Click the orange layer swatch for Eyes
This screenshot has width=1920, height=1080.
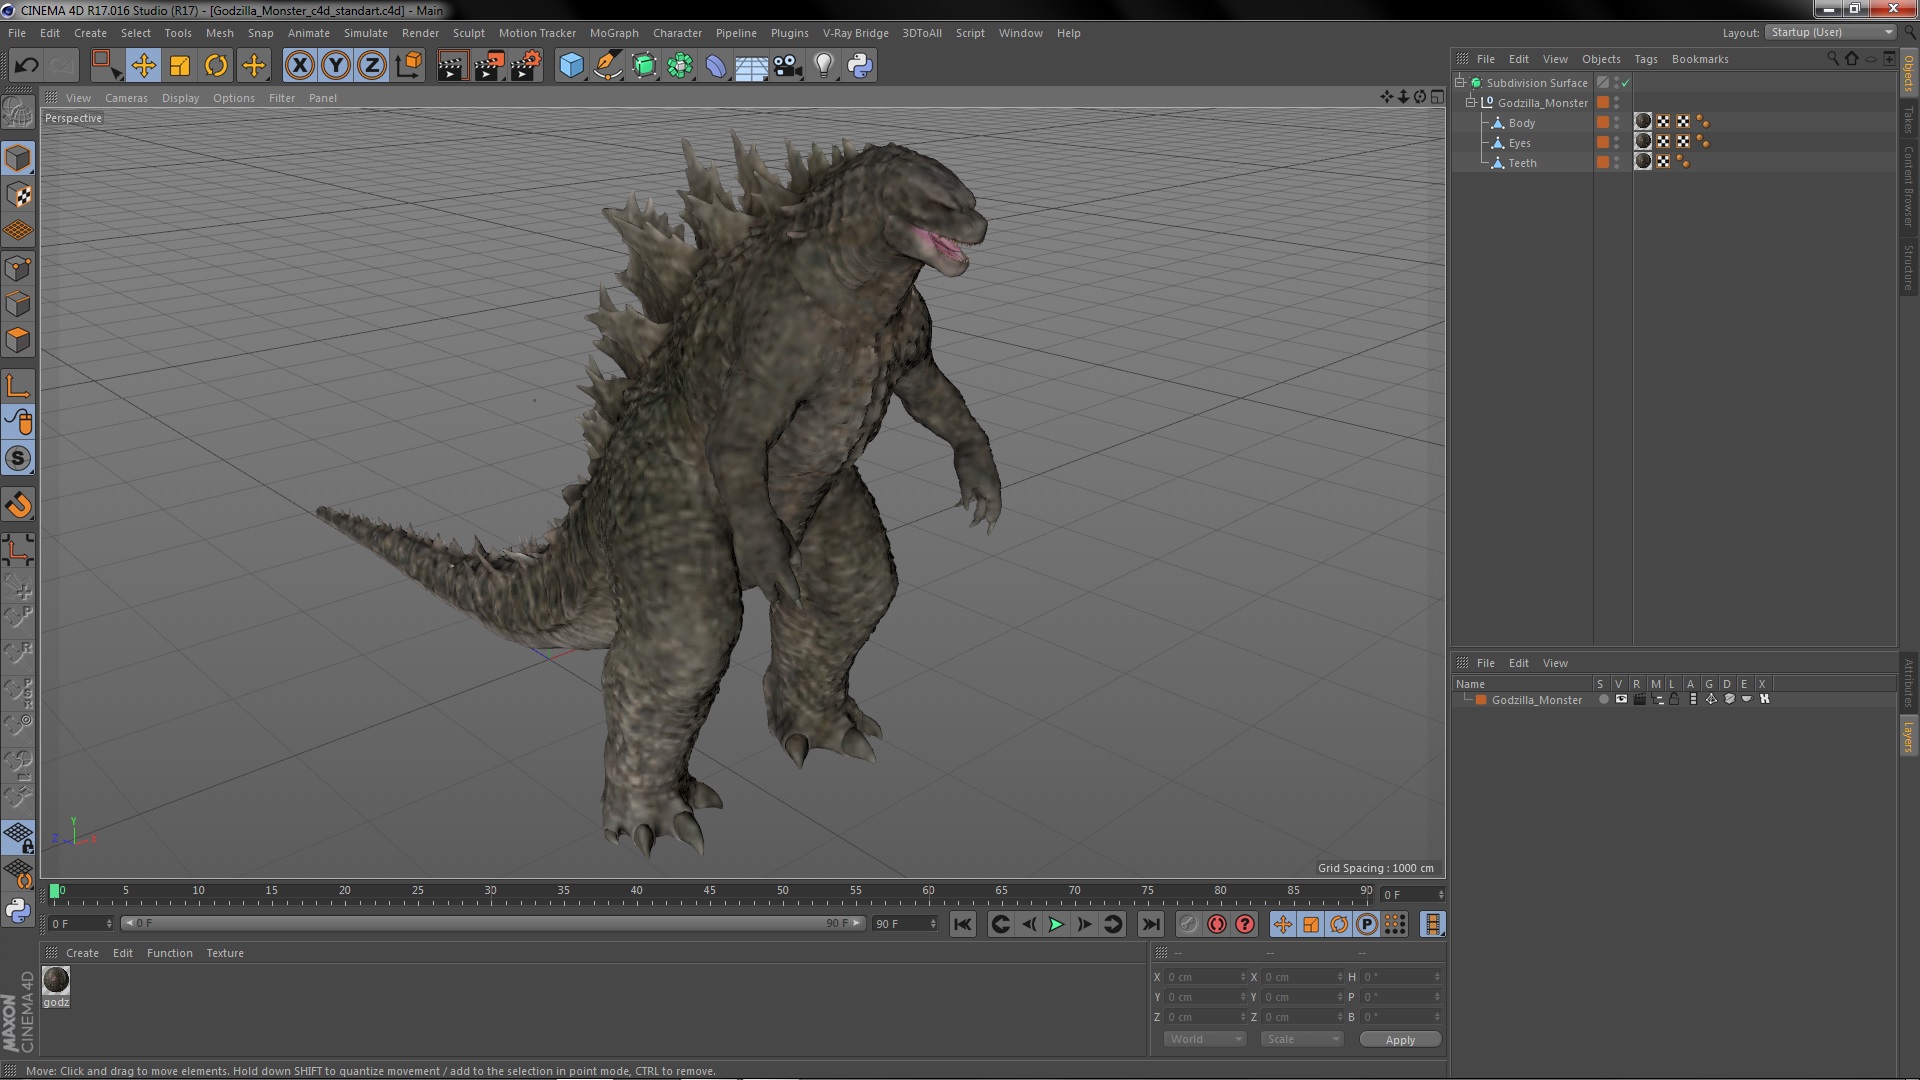point(1603,142)
